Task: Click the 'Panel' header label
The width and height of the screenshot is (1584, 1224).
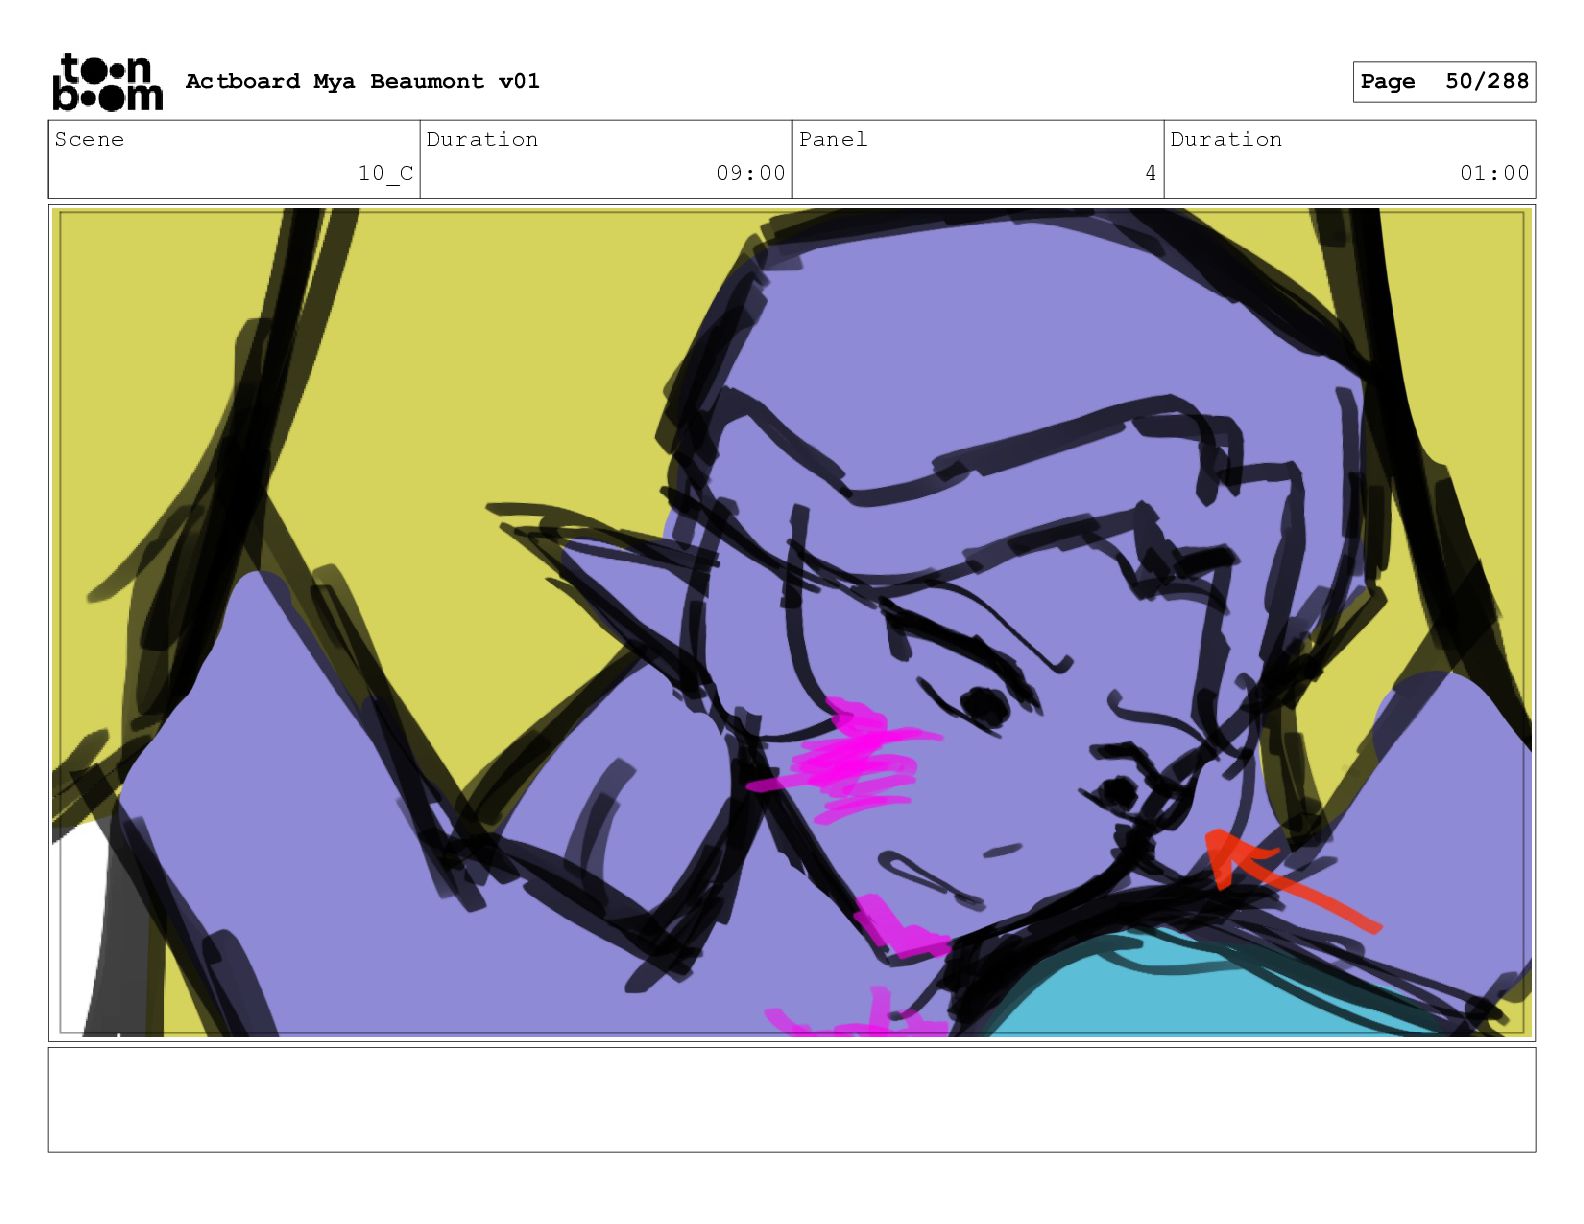Action: pos(832,139)
